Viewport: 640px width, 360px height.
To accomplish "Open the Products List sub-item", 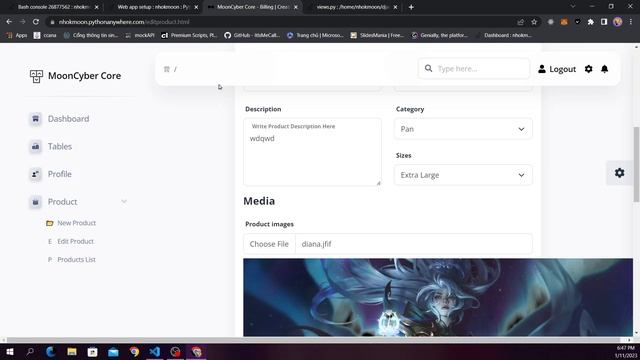I will 76,260.
